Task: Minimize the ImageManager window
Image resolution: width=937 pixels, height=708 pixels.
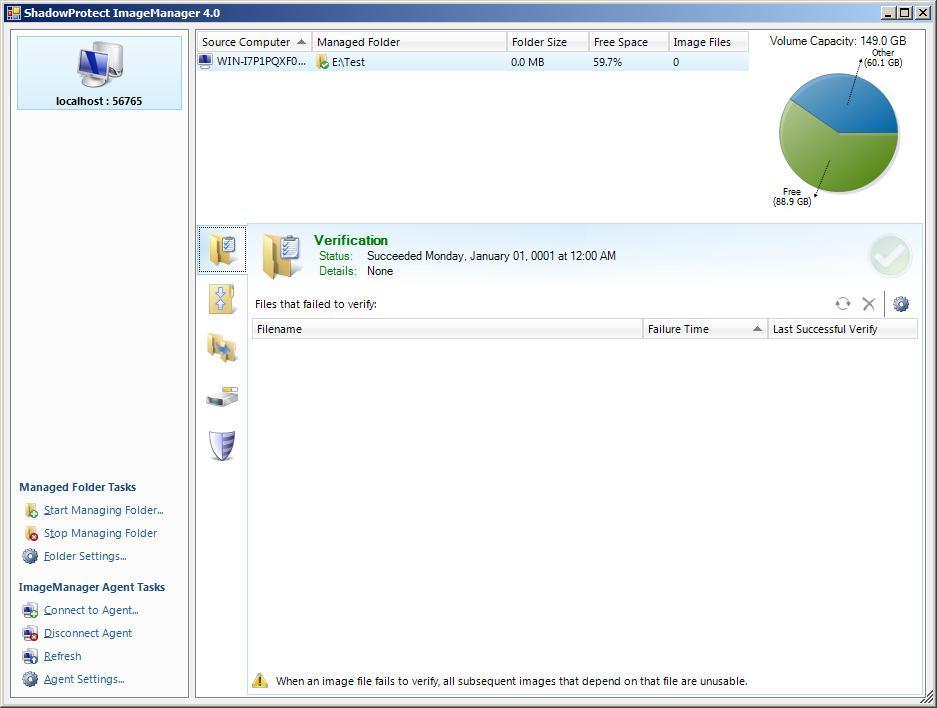Action: [x=889, y=13]
